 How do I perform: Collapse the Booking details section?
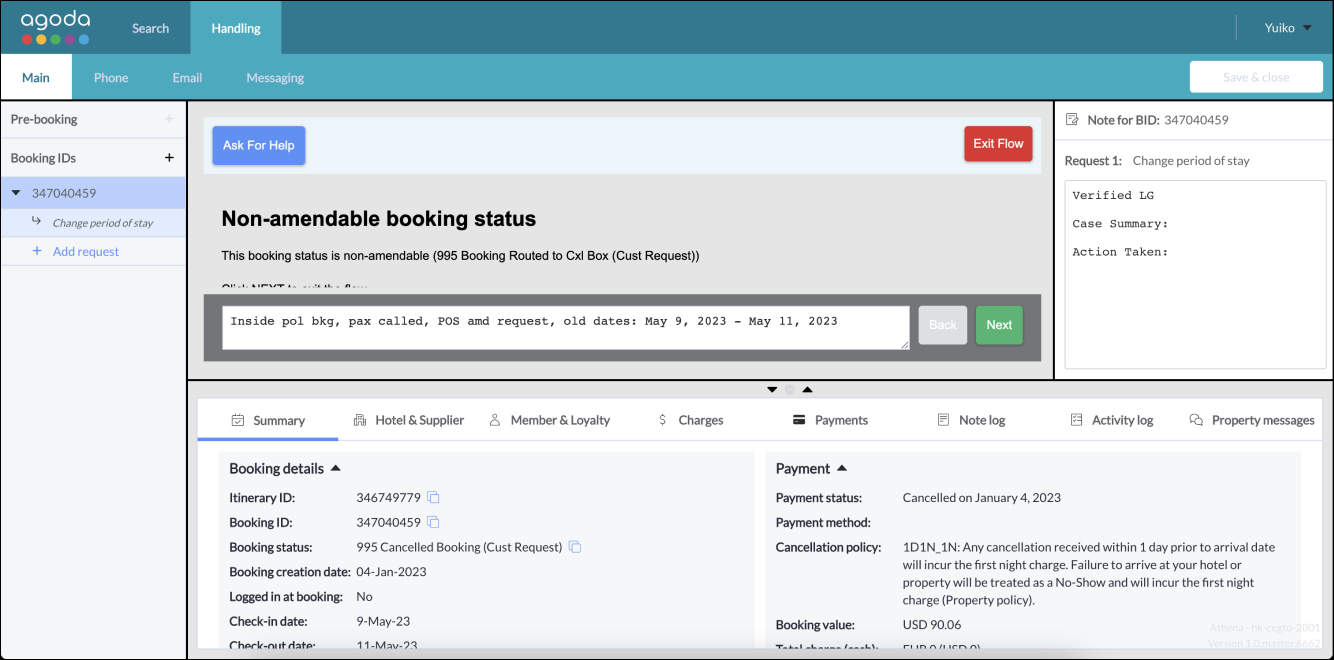click(x=335, y=468)
